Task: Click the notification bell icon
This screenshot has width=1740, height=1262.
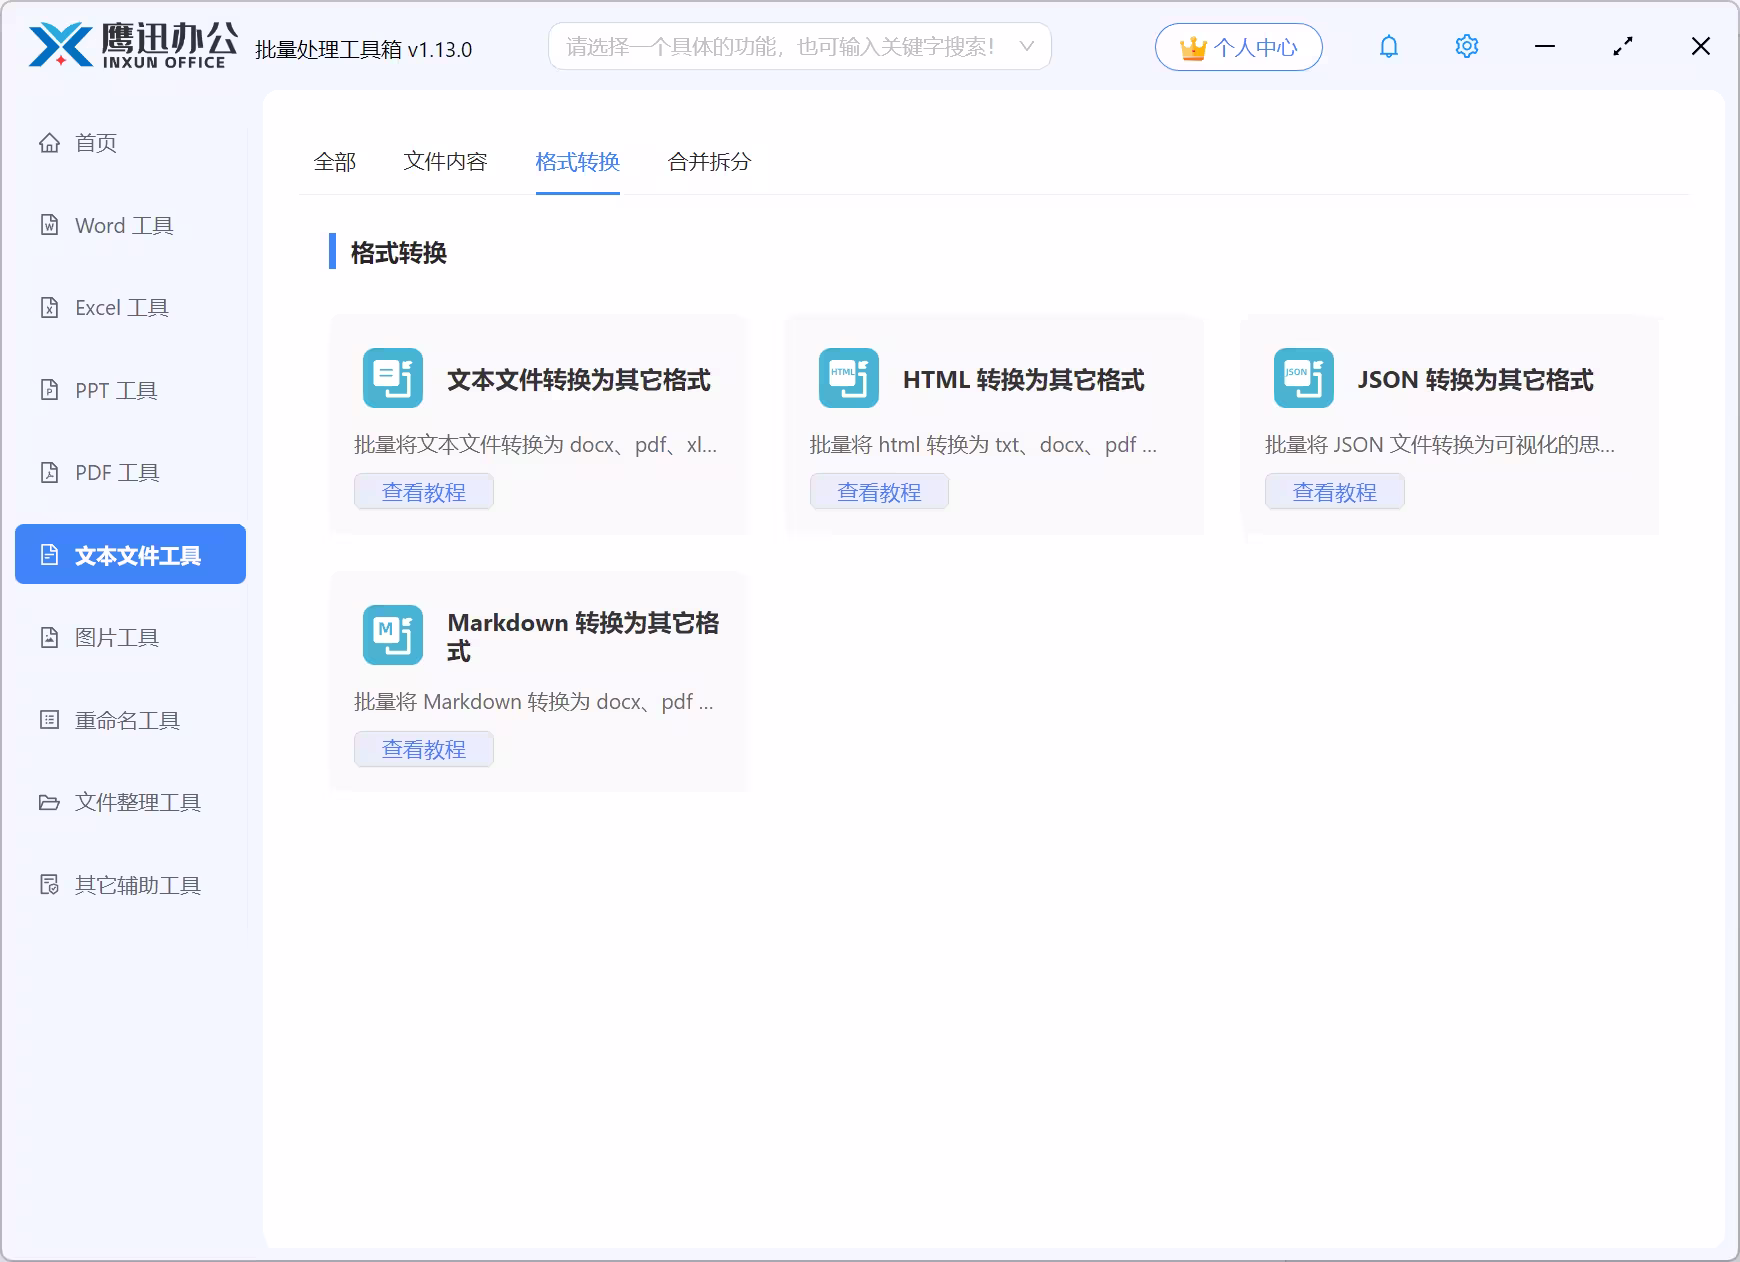Action: (1389, 46)
